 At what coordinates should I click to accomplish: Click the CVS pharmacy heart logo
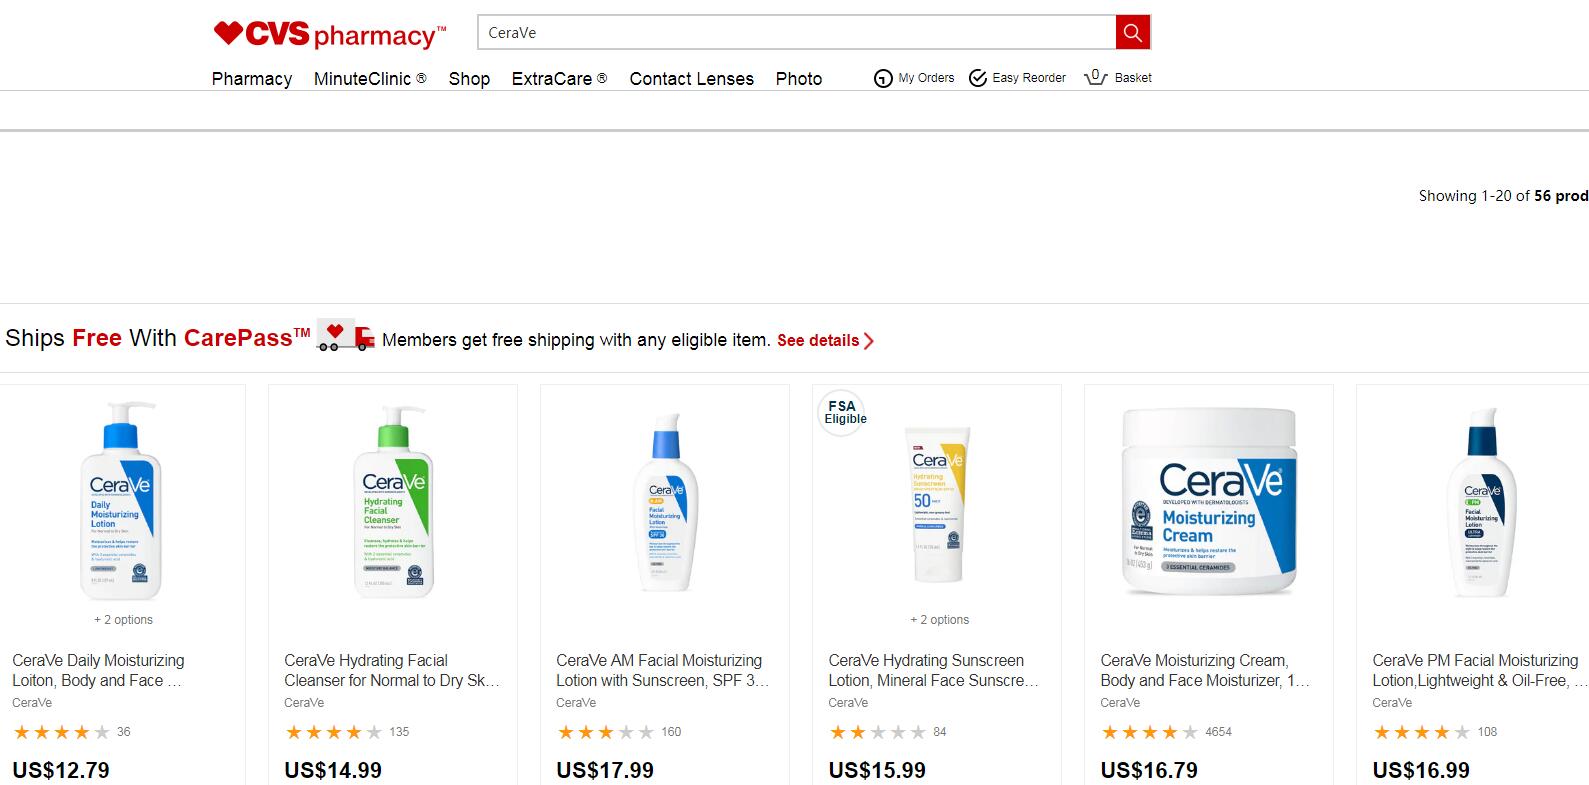(x=228, y=34)
